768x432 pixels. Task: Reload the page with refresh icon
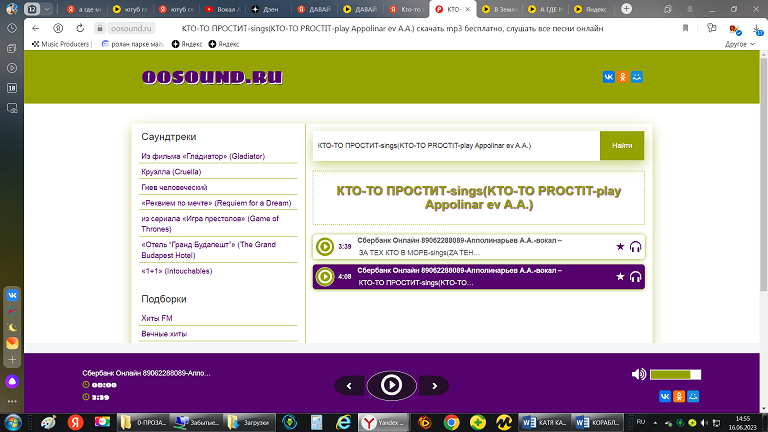[80, 28]
